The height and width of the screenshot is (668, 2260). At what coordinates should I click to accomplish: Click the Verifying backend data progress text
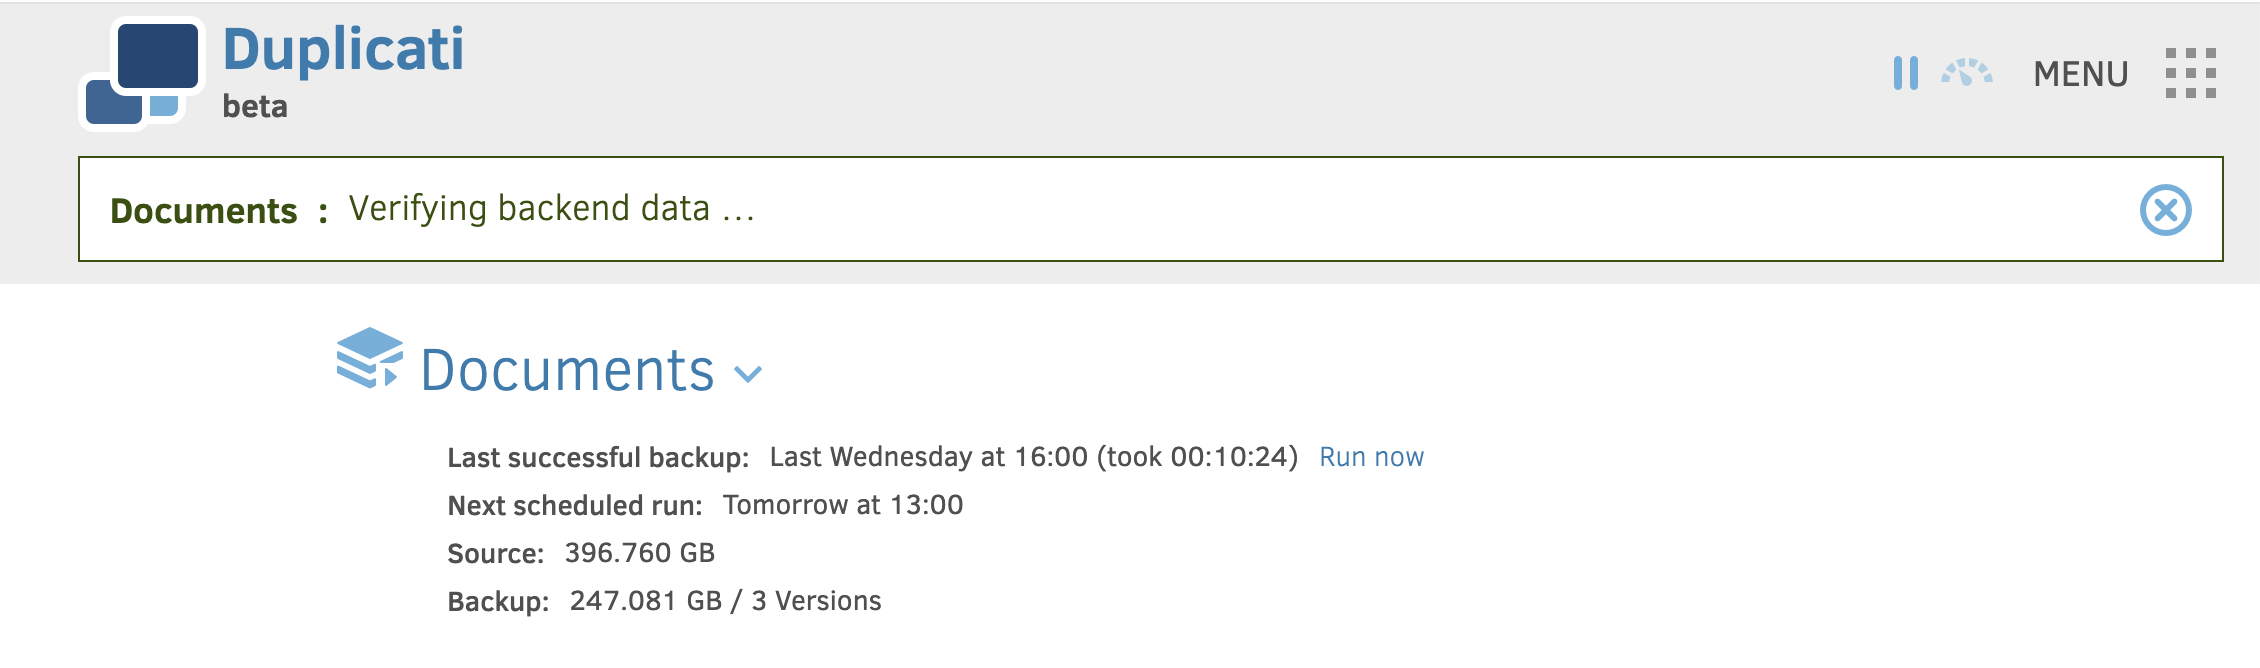point(552,209)
